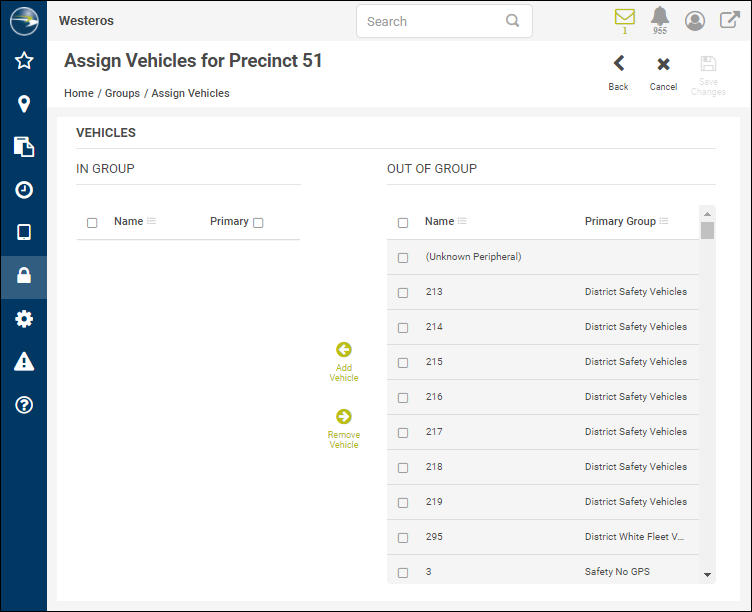Click the search input field
752x612 pixels.
click(434, 21)
